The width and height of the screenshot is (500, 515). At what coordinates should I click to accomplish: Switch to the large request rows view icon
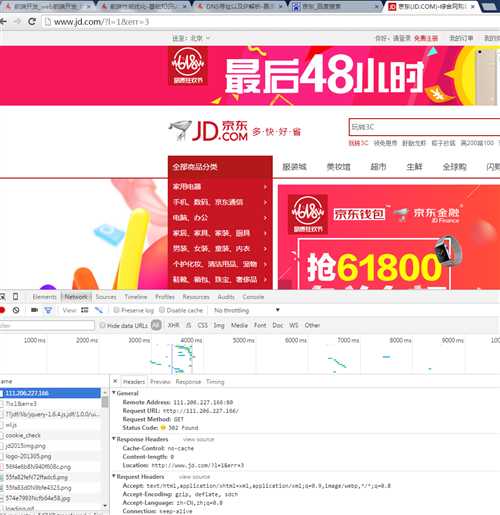[x=85, y=310]
